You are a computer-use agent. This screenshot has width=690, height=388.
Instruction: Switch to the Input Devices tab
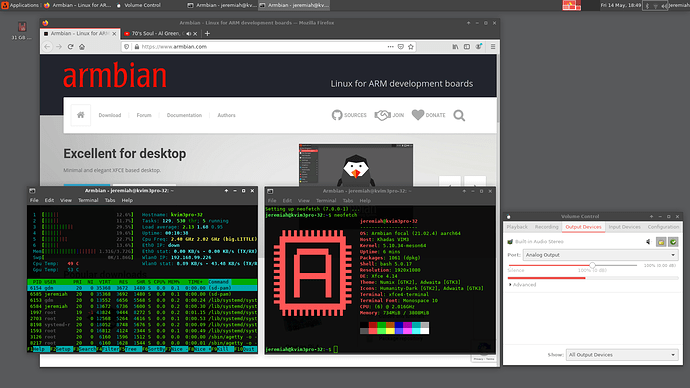(624, 227)
